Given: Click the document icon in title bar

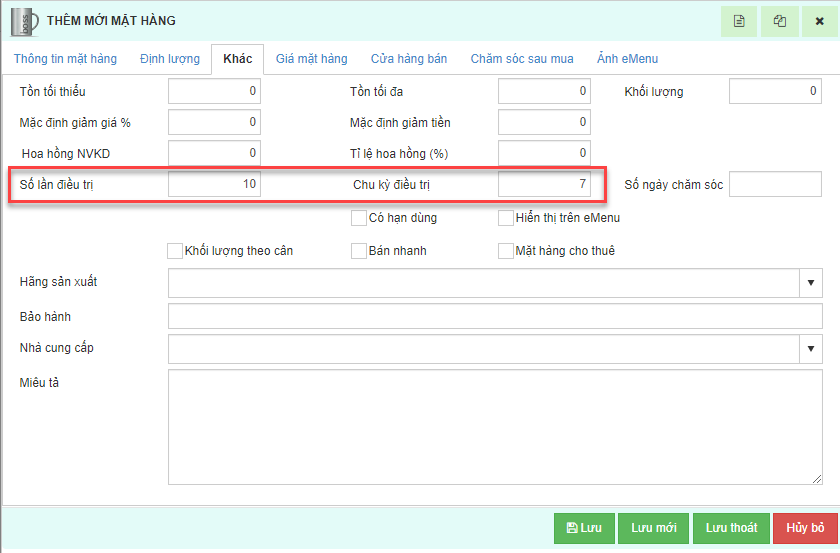Looking at the screenshot, I should click(x=739, y=21).
